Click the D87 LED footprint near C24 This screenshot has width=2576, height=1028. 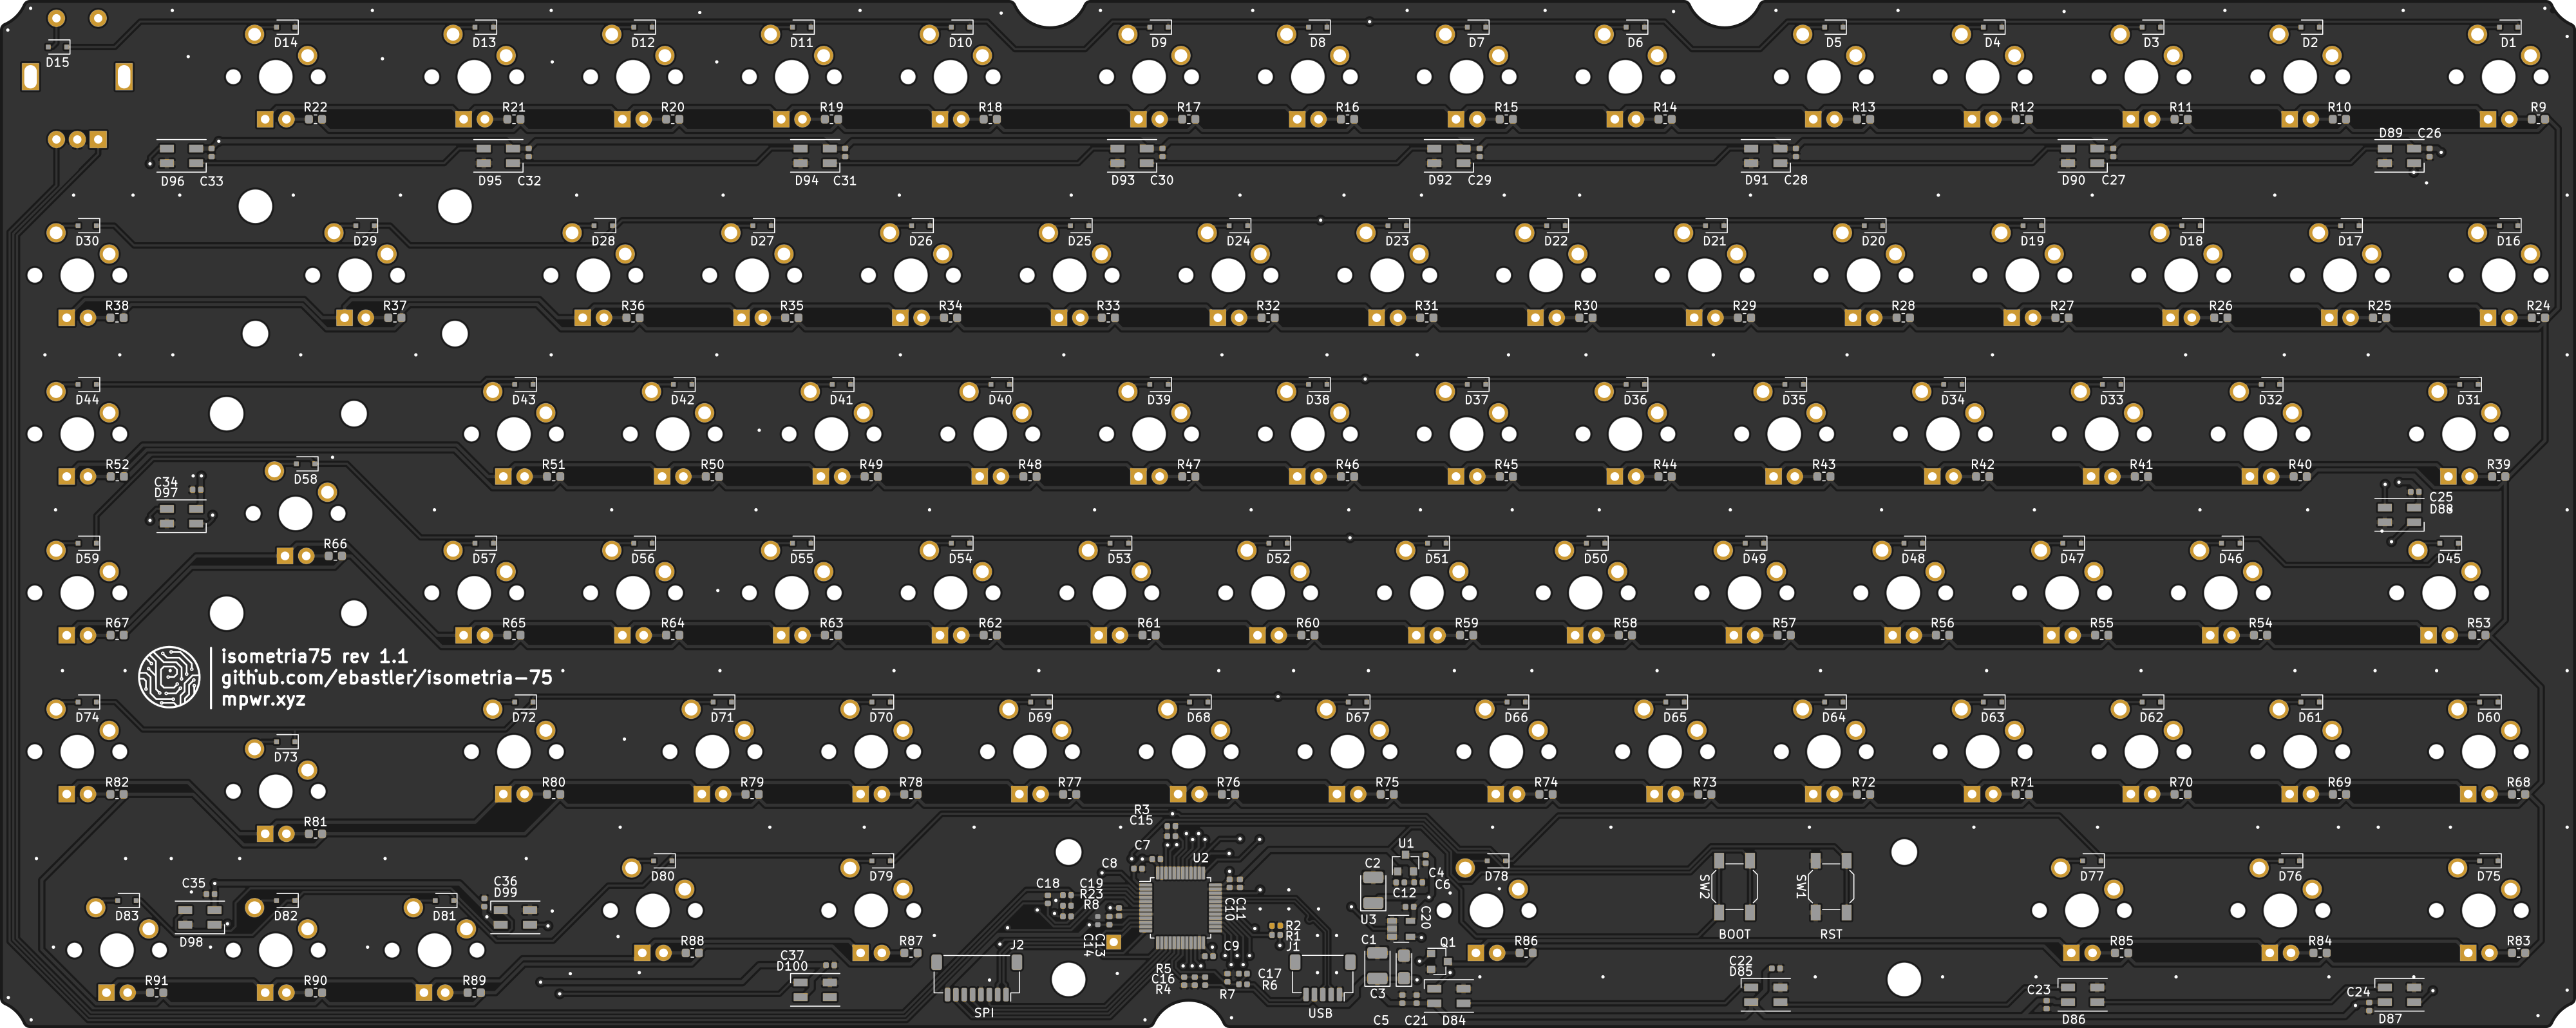tap(2399, 995)
